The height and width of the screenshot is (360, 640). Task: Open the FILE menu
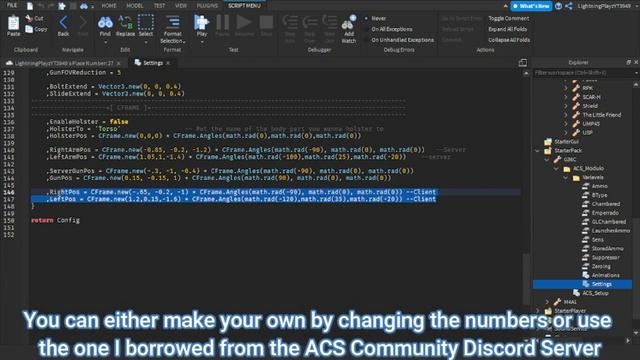coord(12,5)
